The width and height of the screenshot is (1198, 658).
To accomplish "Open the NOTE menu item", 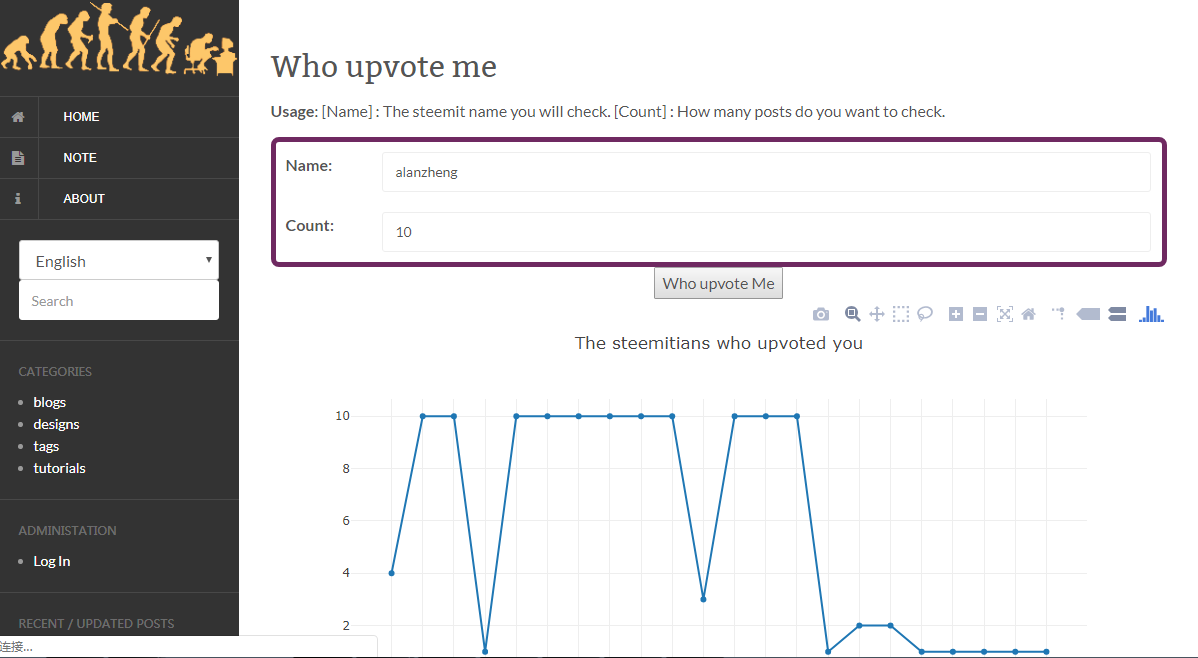I will click(79, 157).
